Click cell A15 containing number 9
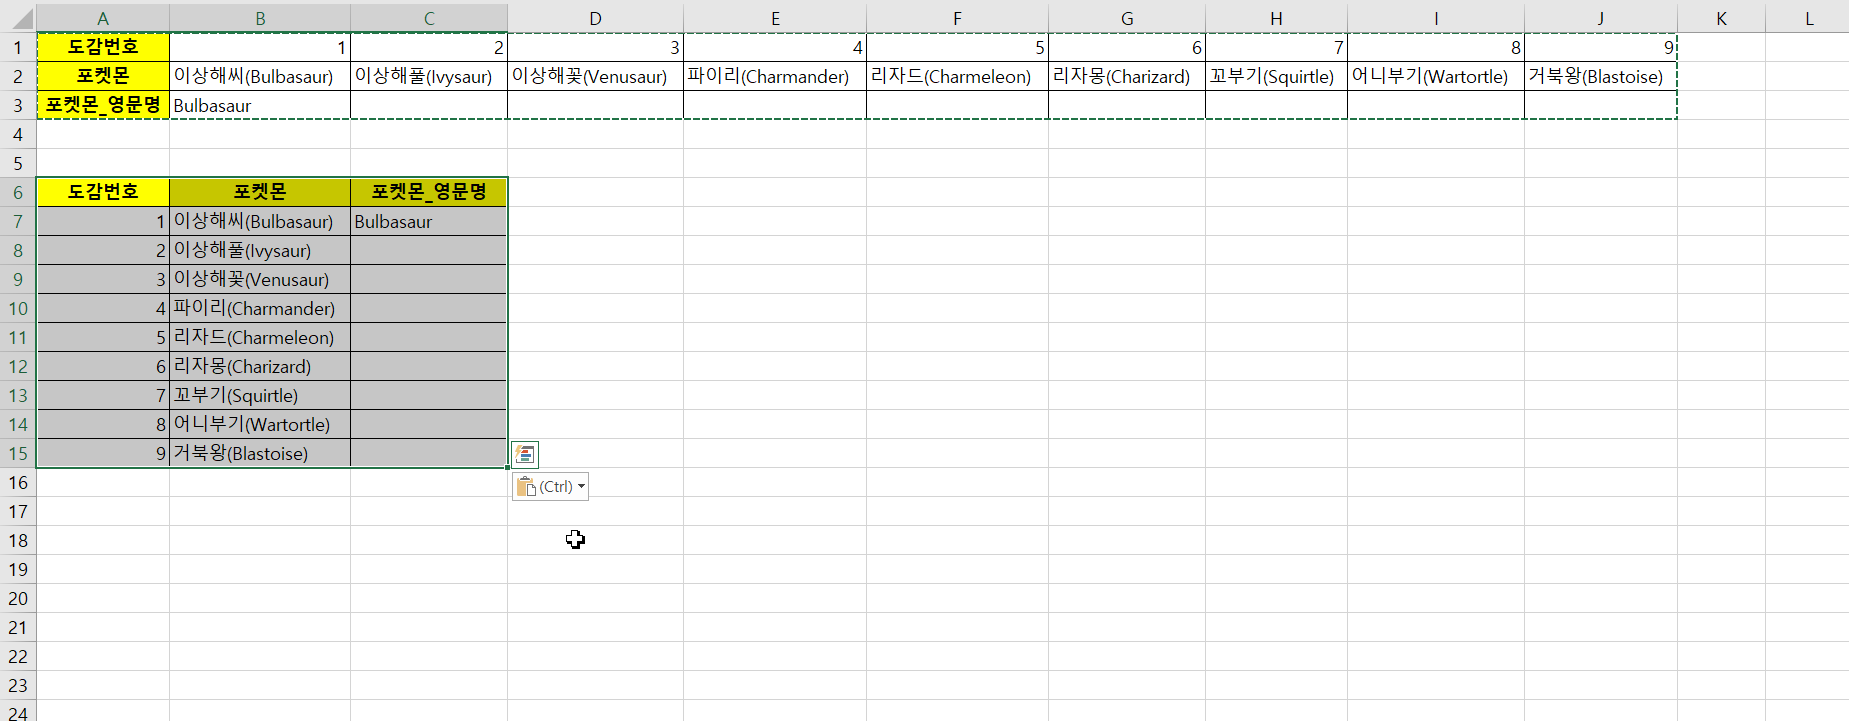The height and width of the screenshot is (721, 1849). pyautogui.click(x=103, y=453)
